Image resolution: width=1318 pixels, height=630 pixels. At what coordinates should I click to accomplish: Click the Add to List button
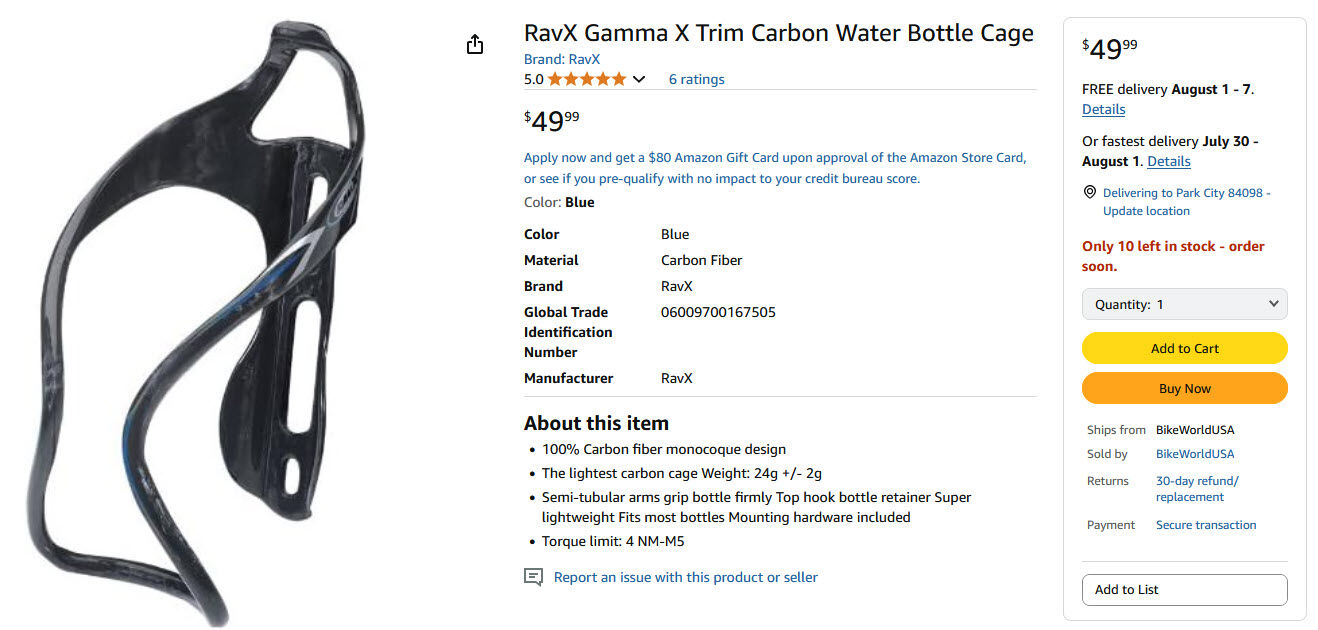[x=1184, y=589]
